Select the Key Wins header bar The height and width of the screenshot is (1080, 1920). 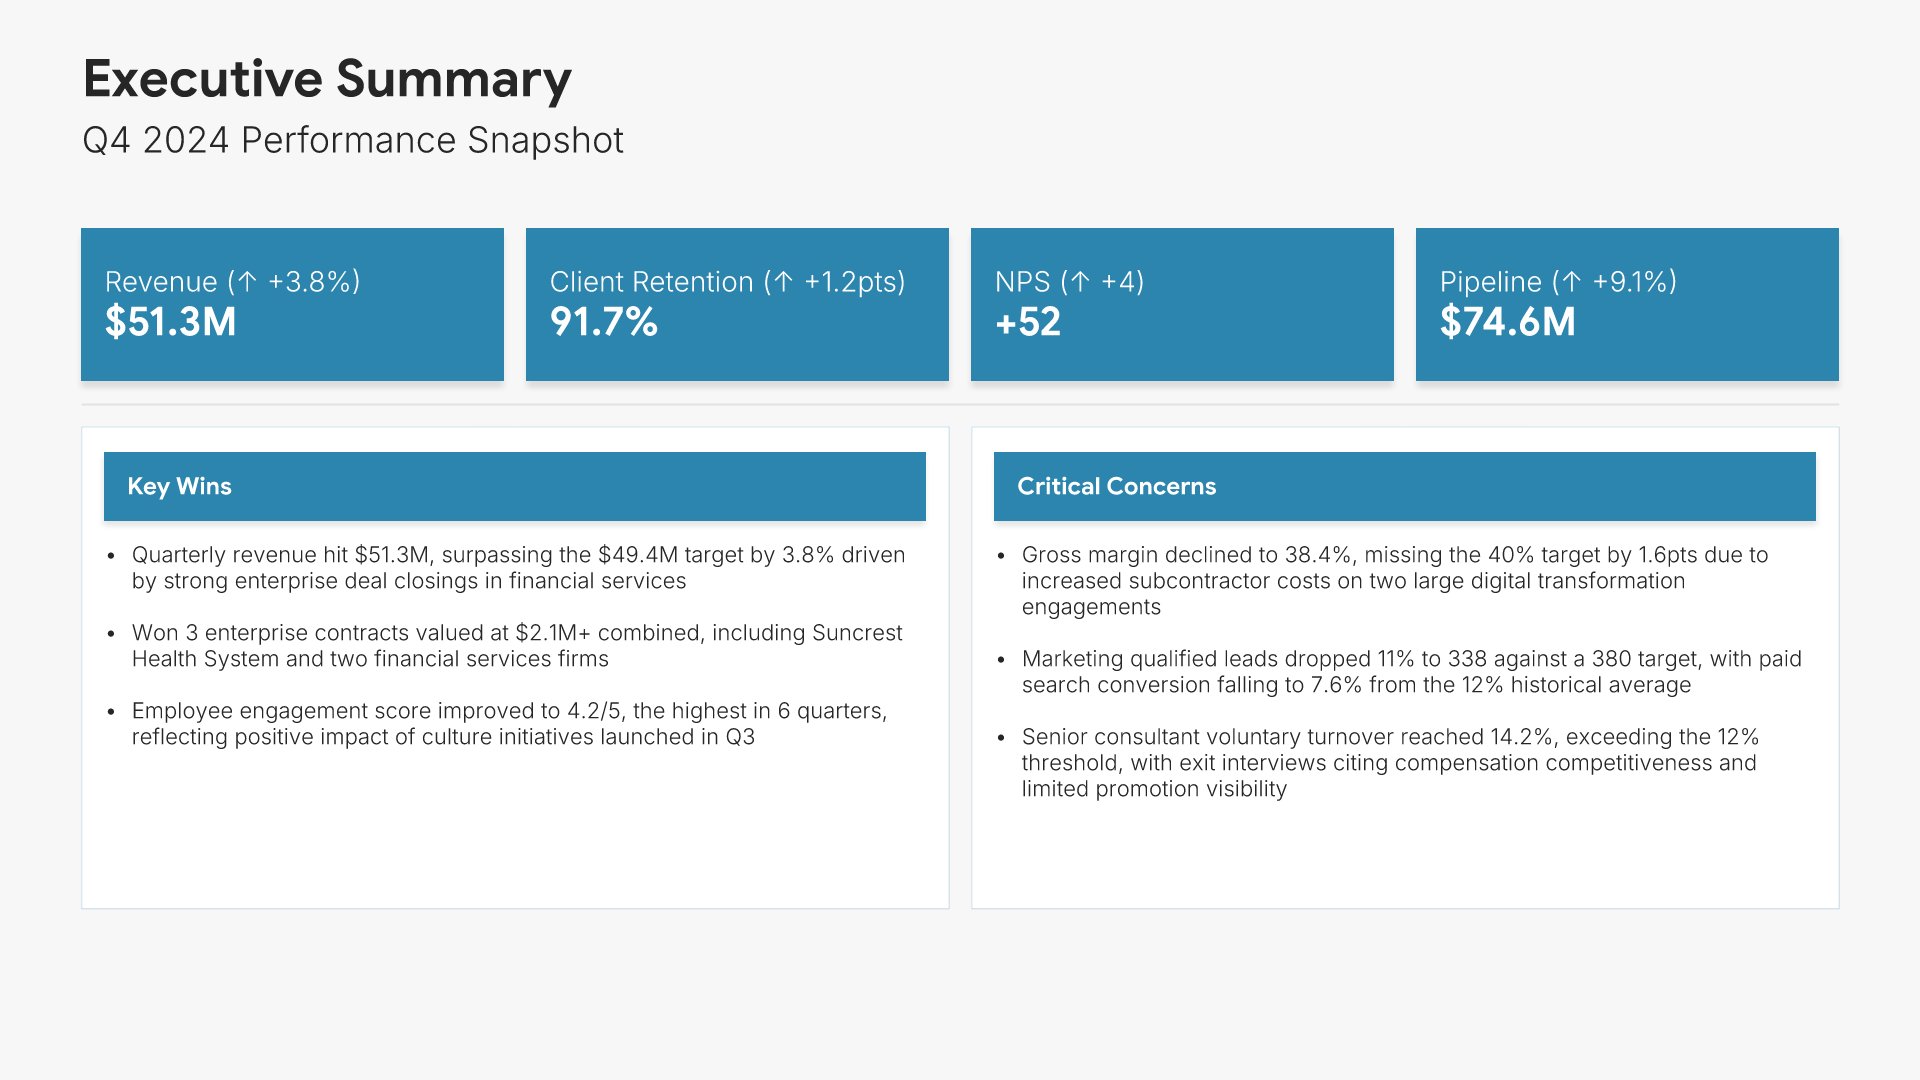(x=514, y=486)
